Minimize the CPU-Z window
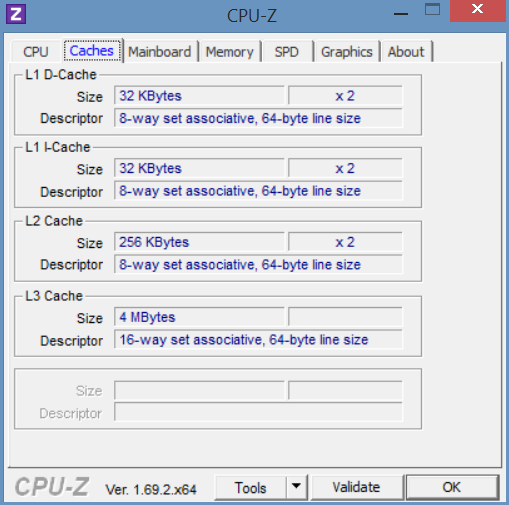509x505 pixels. (x=401, y=13)
